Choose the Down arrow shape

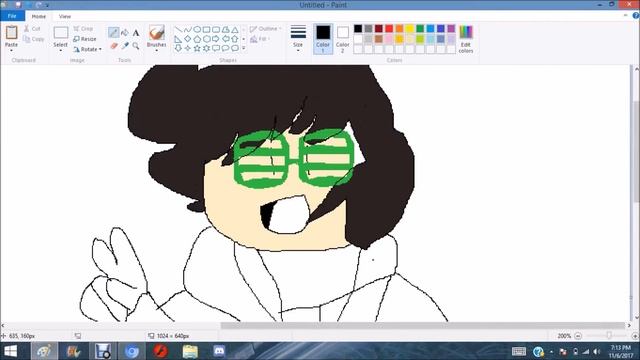(x=178, y=48)
